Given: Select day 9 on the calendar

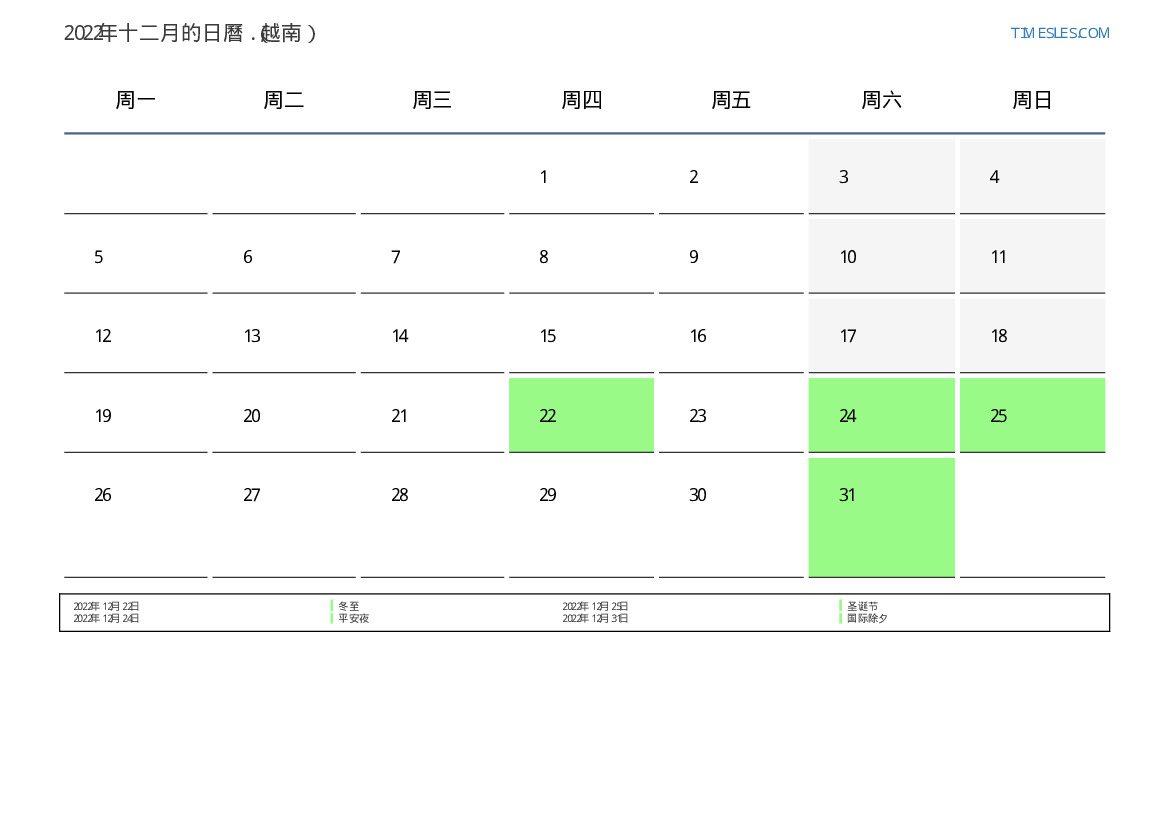Looking at the screenshot, I should coord(731,257).
